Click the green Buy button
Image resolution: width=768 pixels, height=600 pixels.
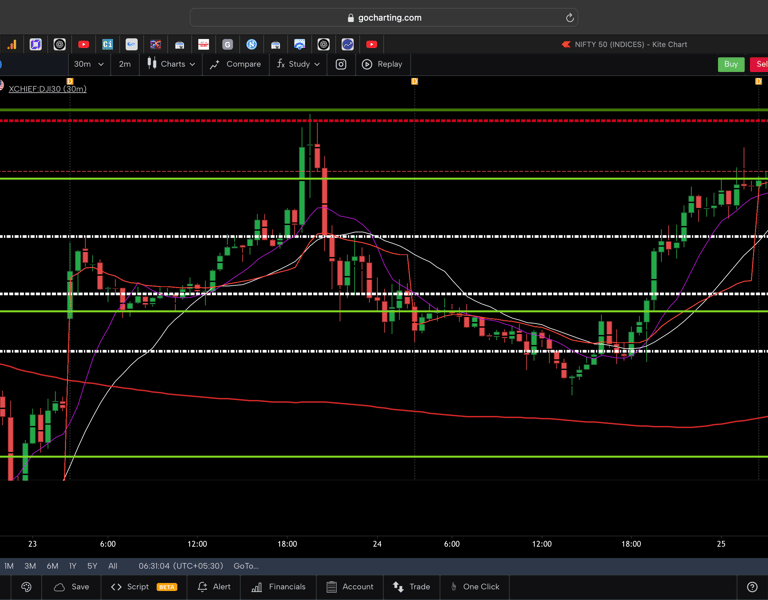(x=731, y=64)
